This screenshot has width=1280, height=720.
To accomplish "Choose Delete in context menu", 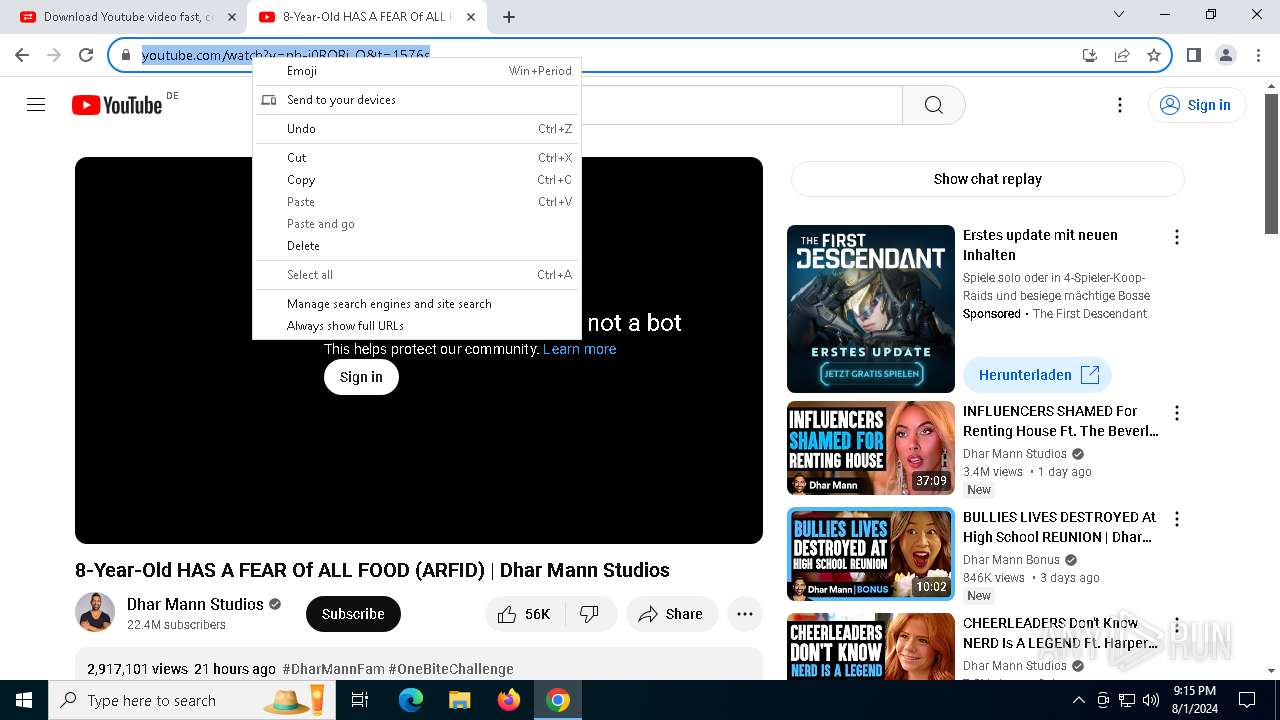I will (x=417, y=246).
